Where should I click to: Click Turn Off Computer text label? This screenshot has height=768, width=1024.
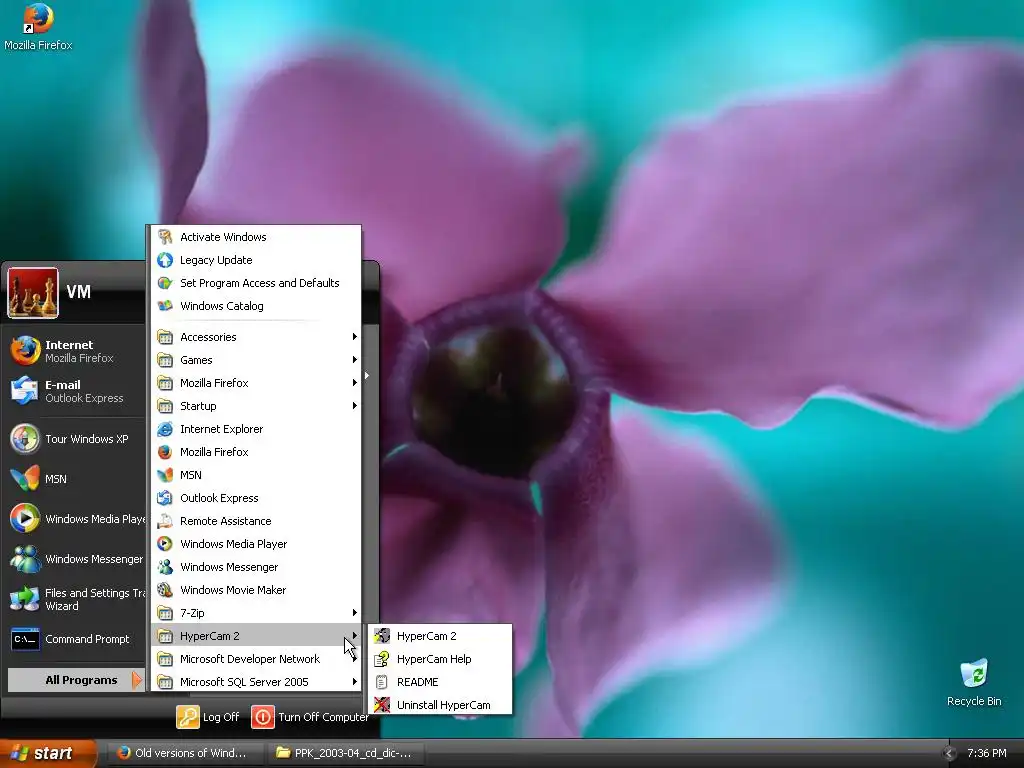323,717
